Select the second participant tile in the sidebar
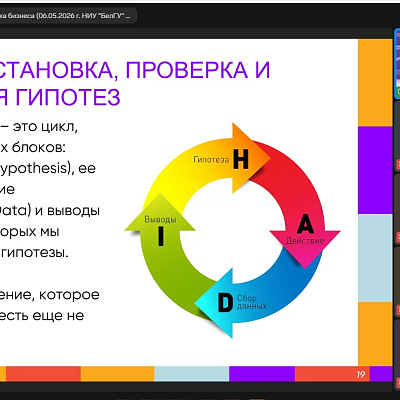 point(397,137)
